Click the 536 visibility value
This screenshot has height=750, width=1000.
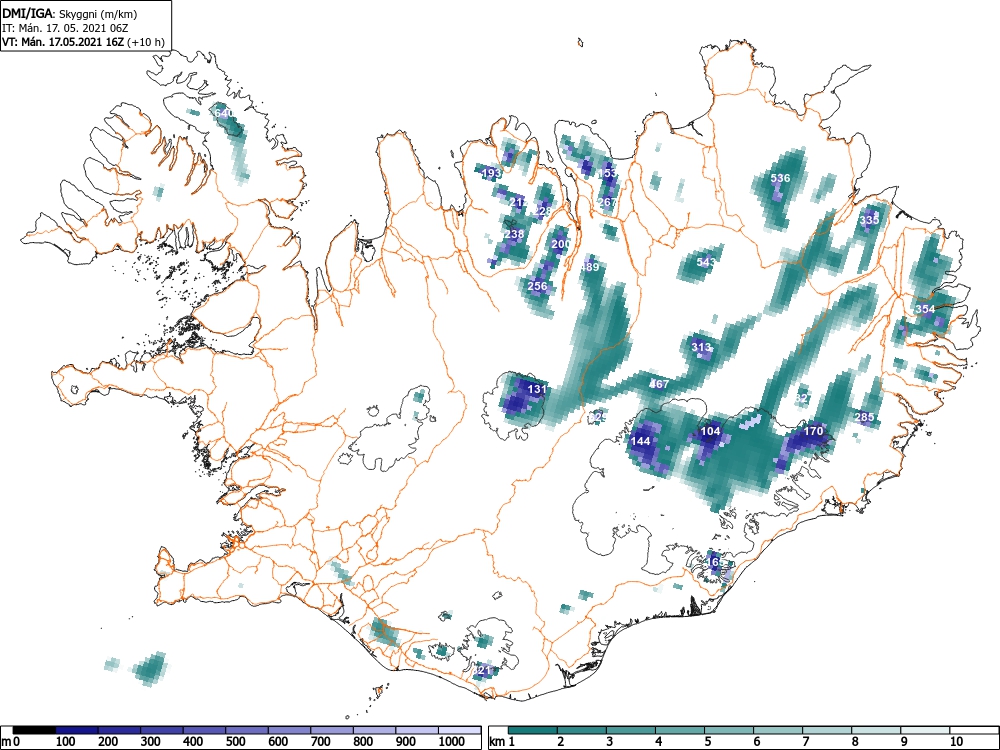(781, 178)
